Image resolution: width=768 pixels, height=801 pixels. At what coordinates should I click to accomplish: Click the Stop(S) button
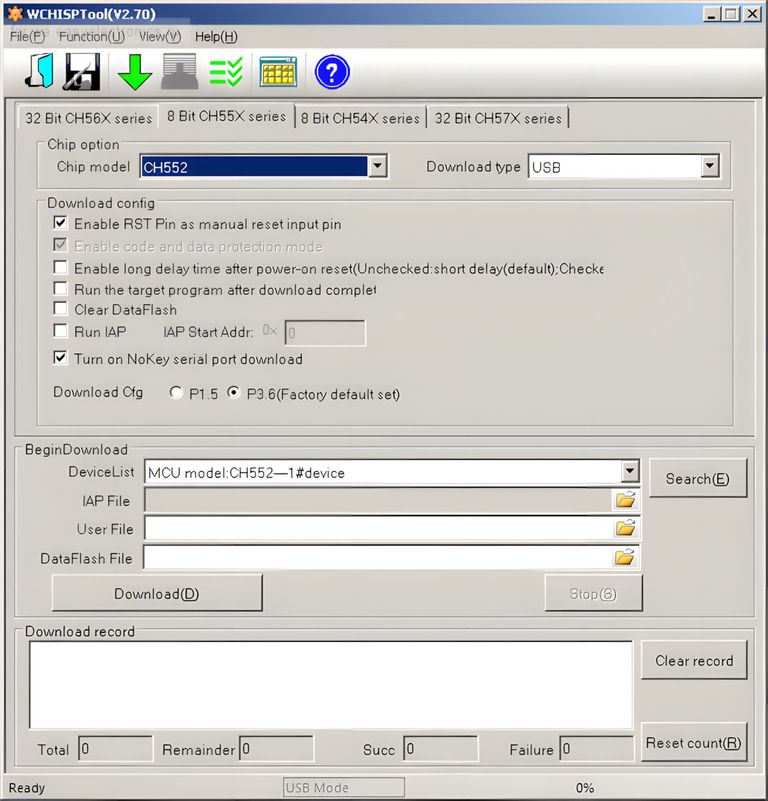(x=593, y=593)
